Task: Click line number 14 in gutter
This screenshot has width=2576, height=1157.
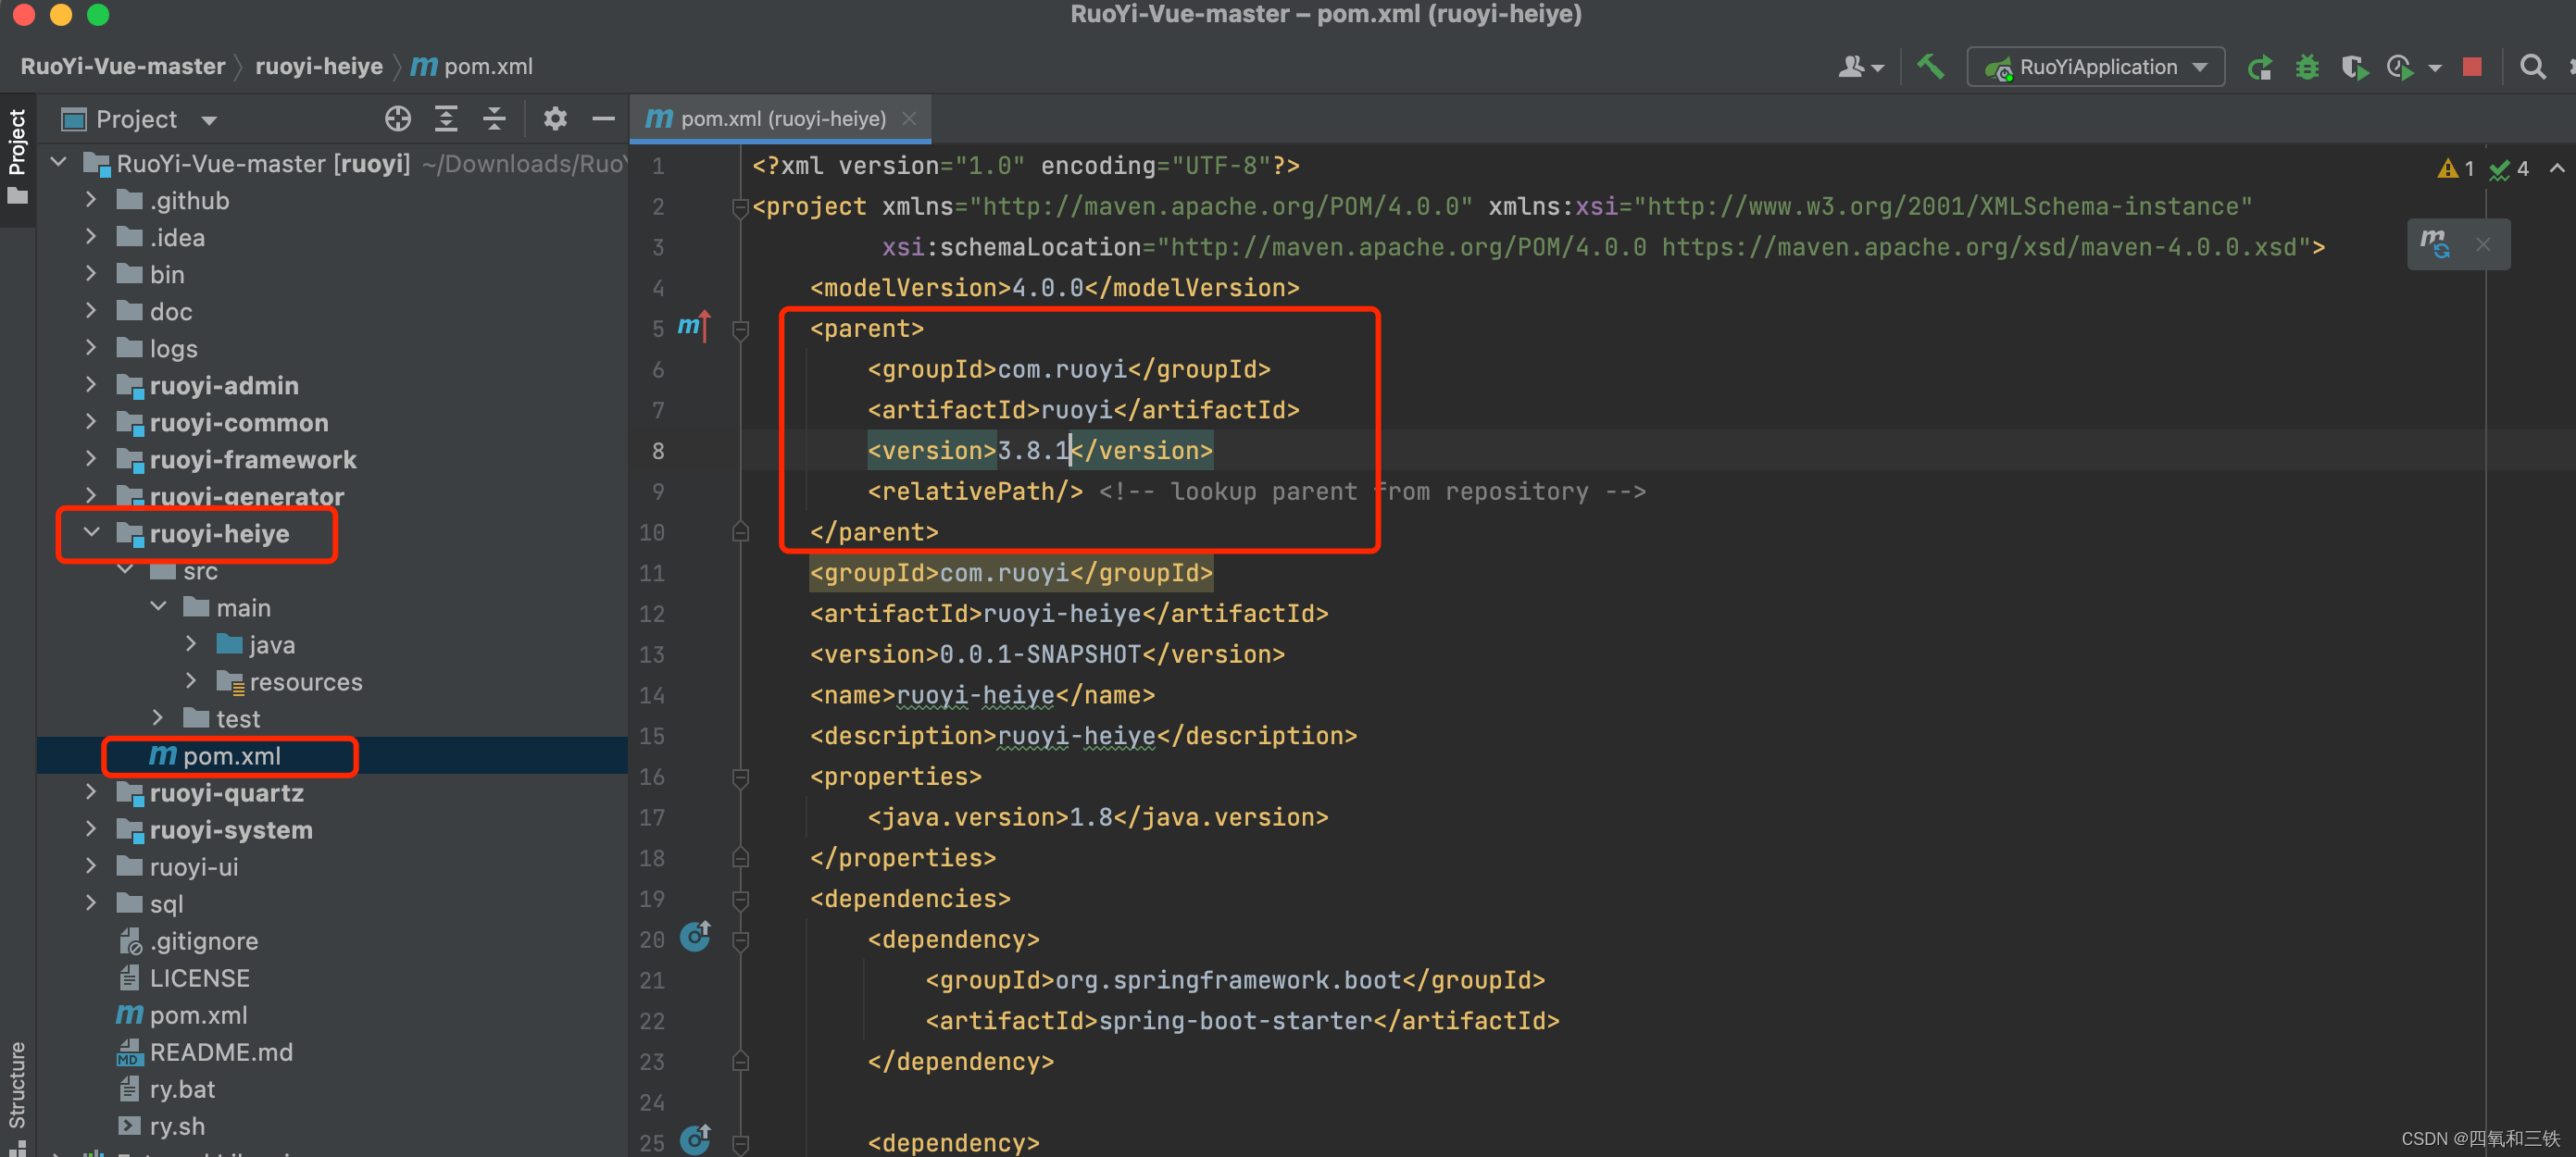Action: (651, 695)
